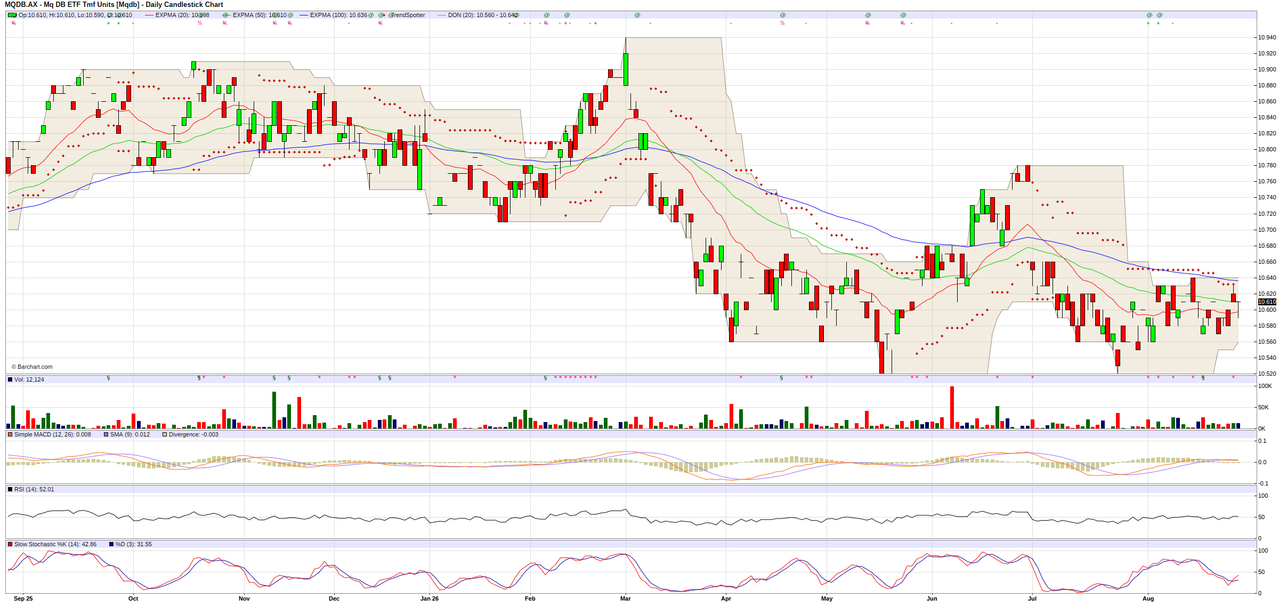The height and width of the screenshot is (615, 1279).
Task: Click the 'Mar' date axis label
Action: click(x=625, y=598)
